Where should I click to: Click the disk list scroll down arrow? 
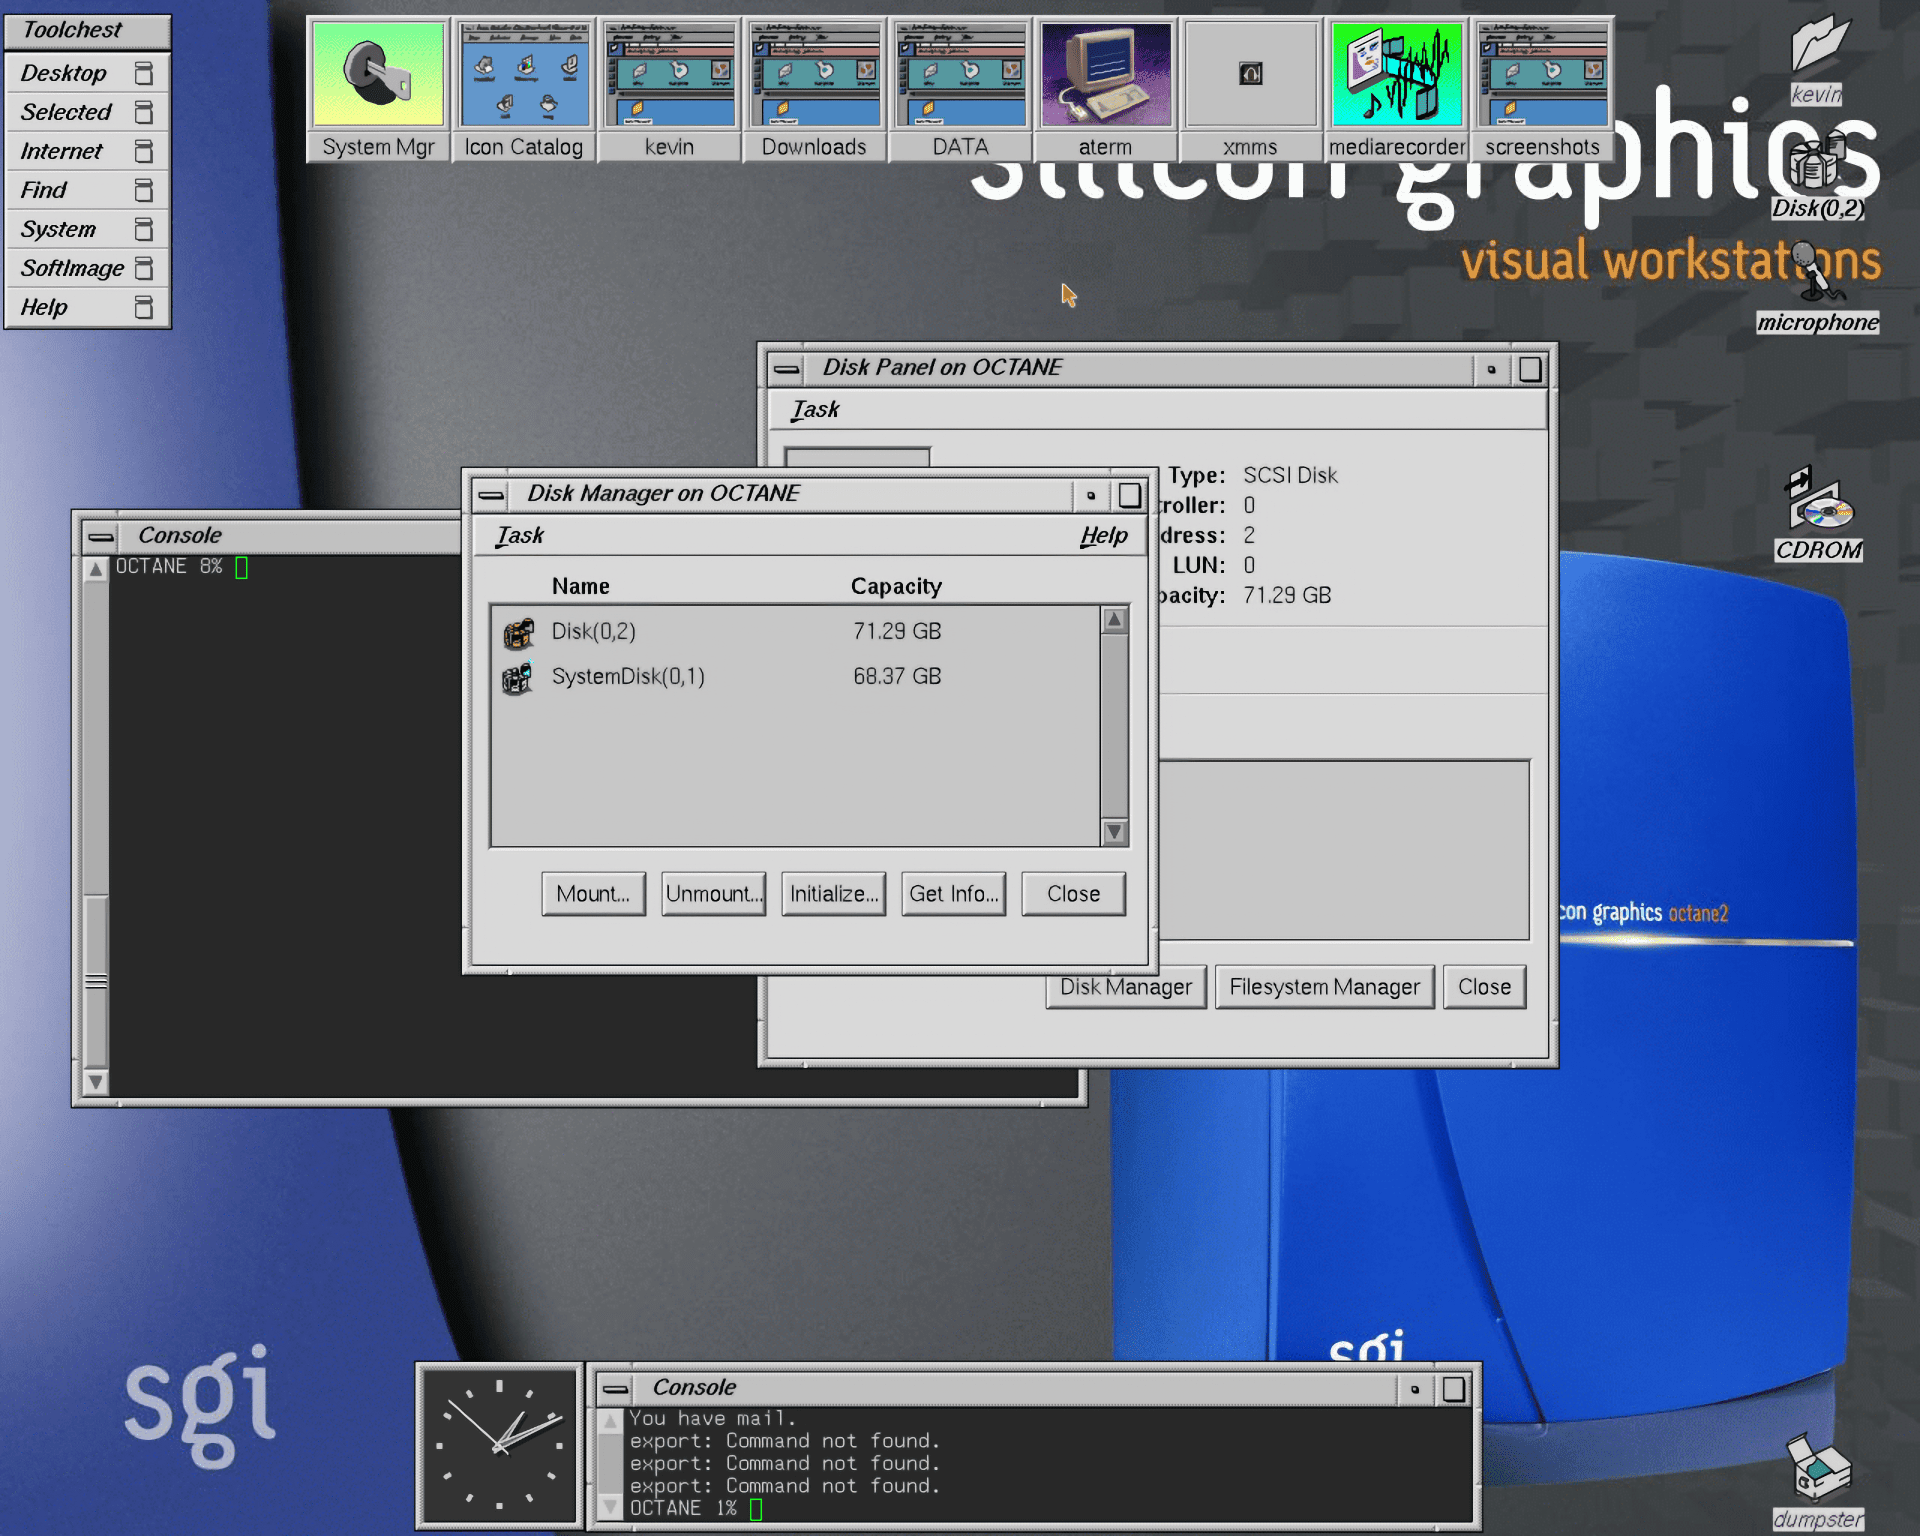(x=1114, y=832)
